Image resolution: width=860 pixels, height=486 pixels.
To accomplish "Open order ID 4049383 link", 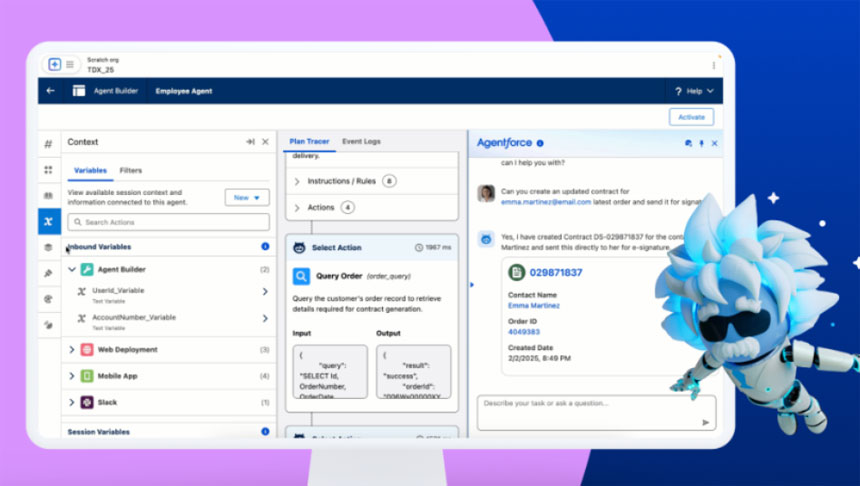I will point(524,332).
